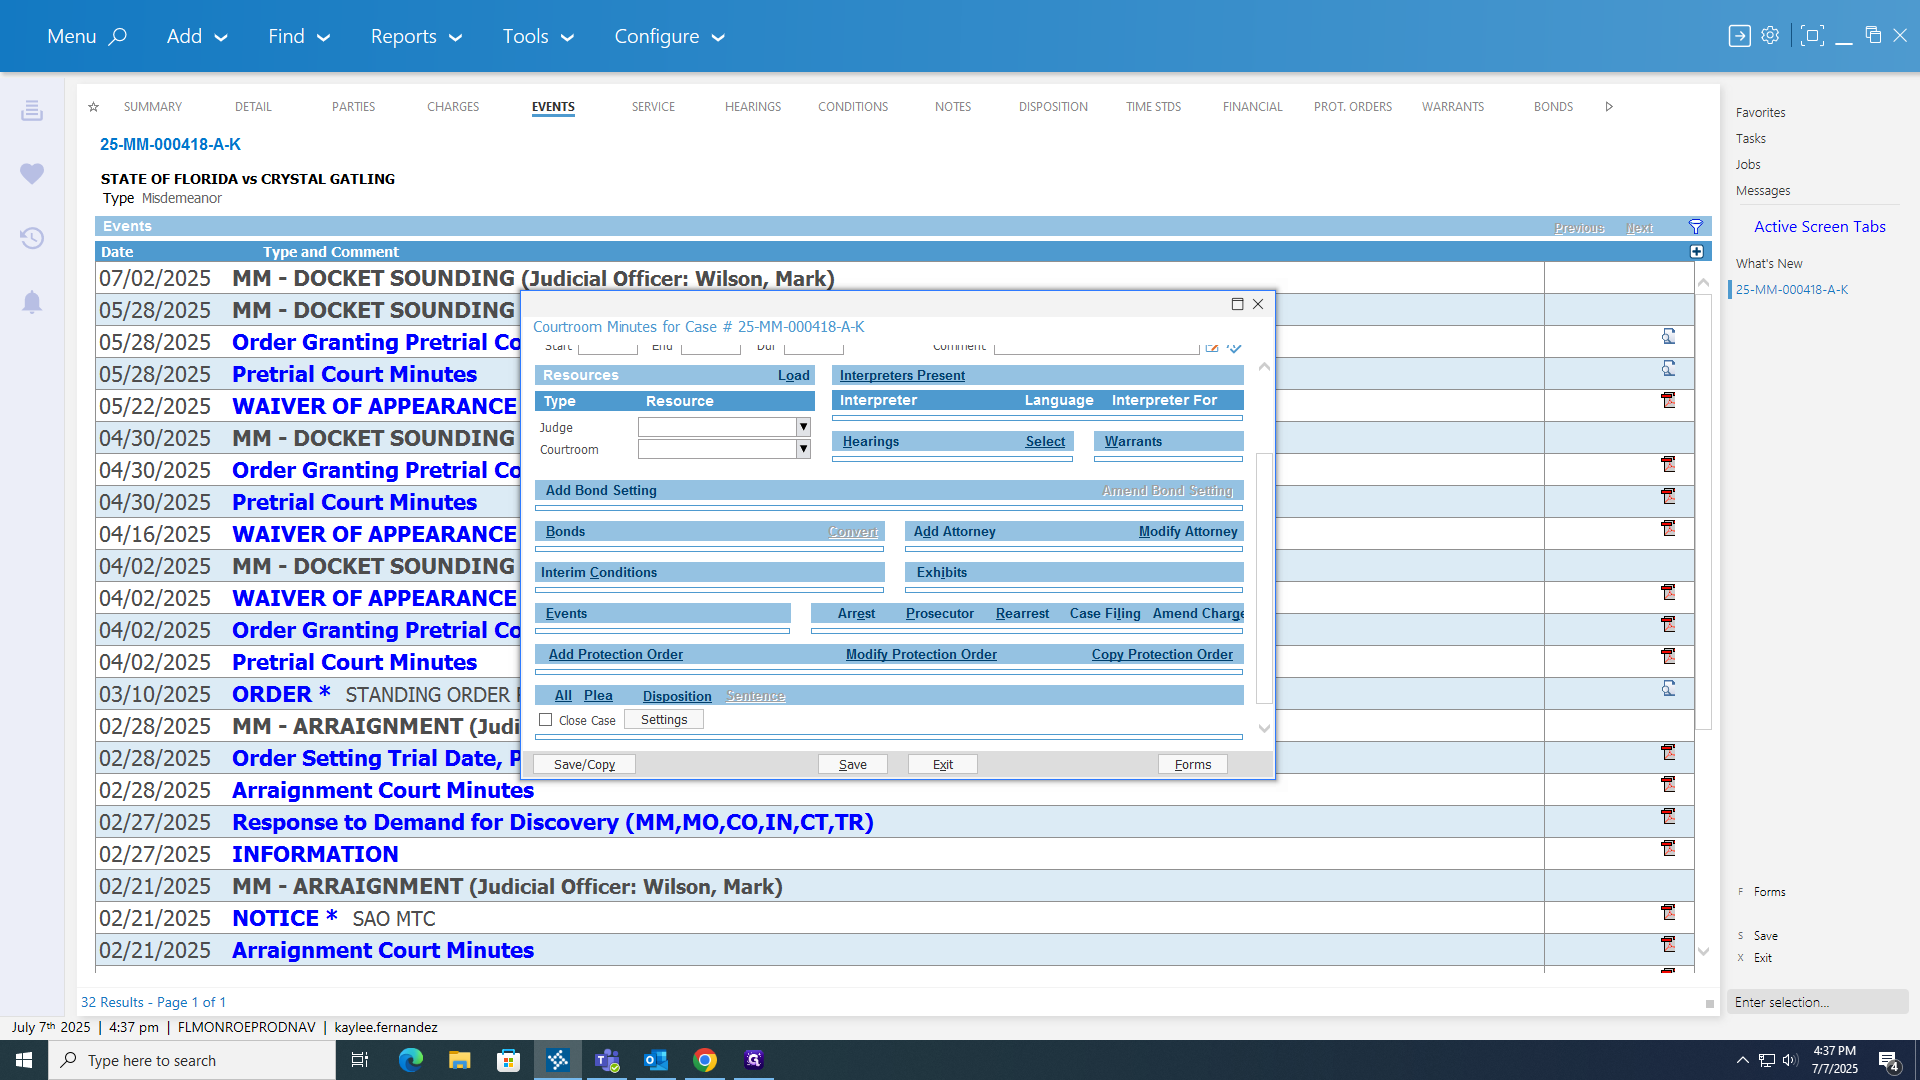Open File Explorer from the taskbar

459,1060
